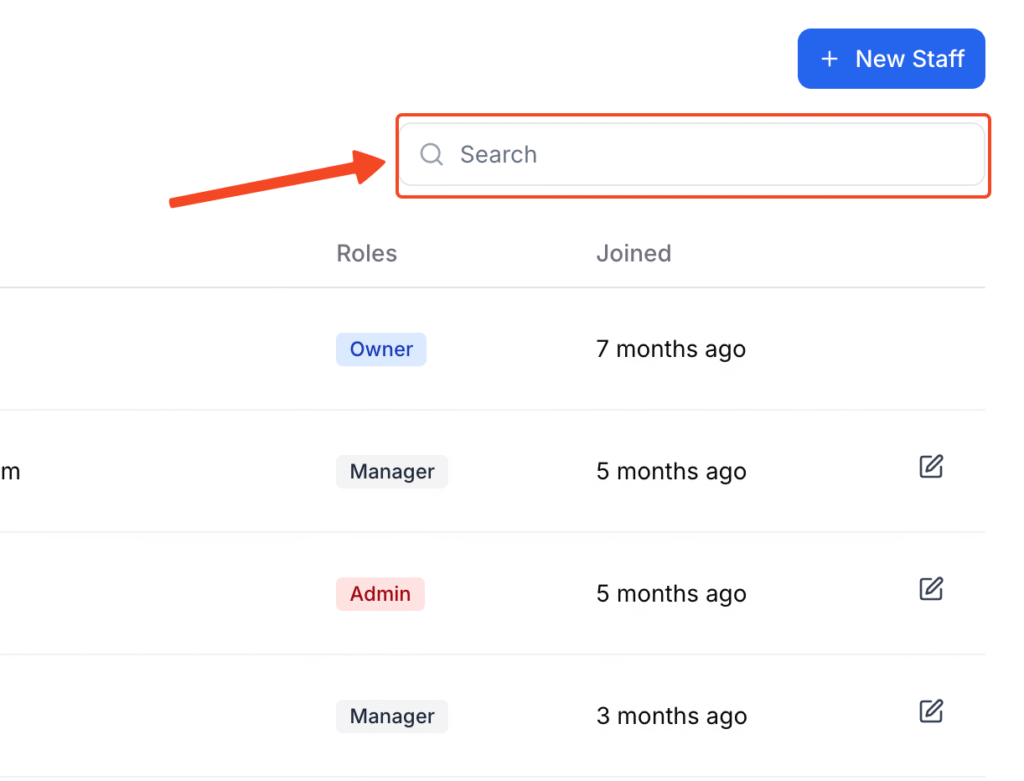Click the New Staff button

(891, 59)
